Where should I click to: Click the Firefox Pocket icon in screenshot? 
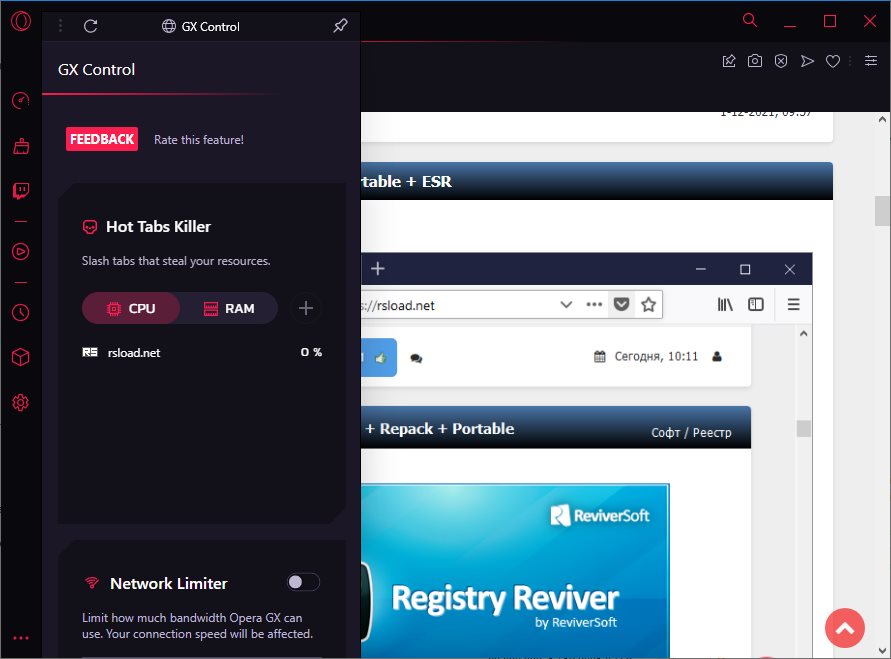coord(622,305)
